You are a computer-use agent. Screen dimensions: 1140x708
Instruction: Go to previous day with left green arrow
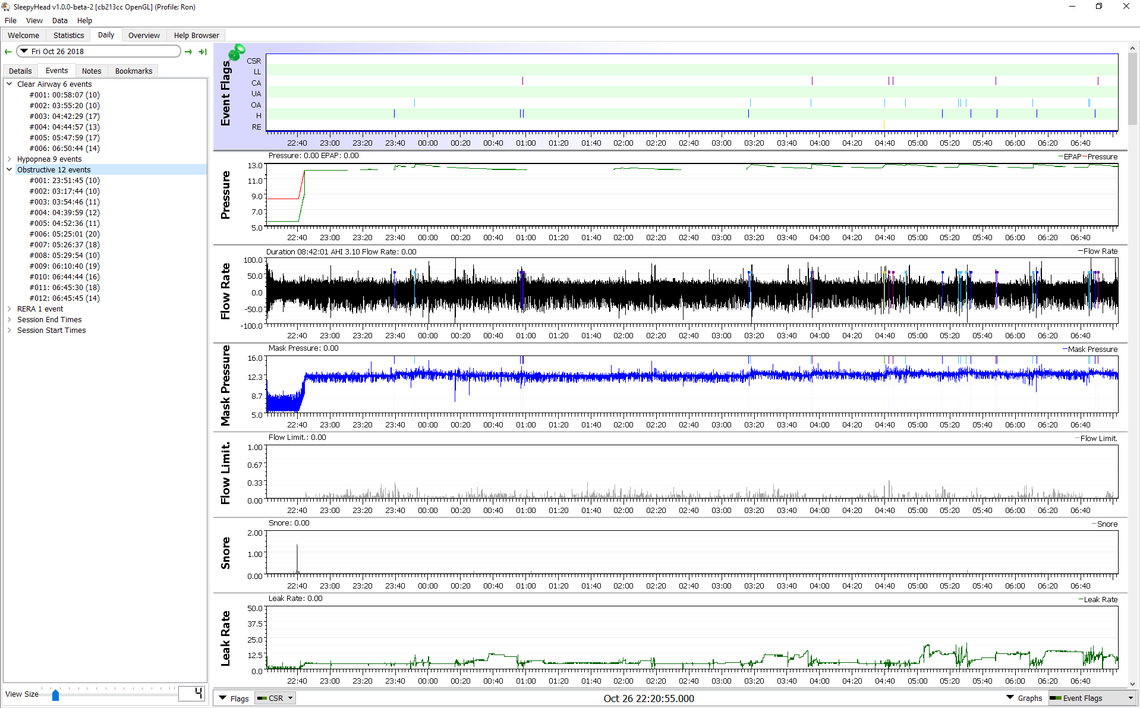[8, 52]
